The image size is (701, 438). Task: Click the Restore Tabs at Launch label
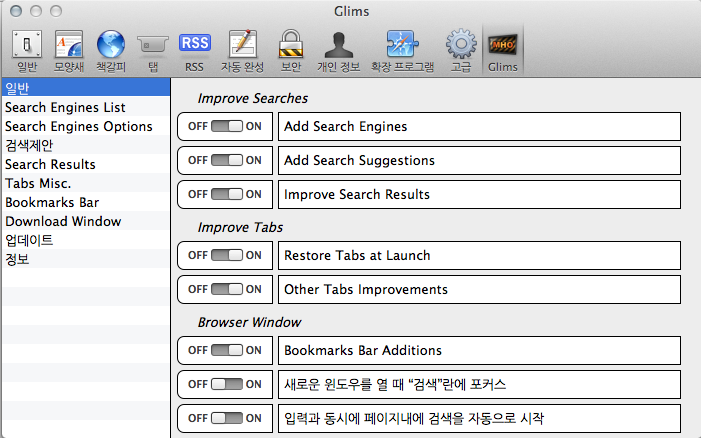point(479,255)
